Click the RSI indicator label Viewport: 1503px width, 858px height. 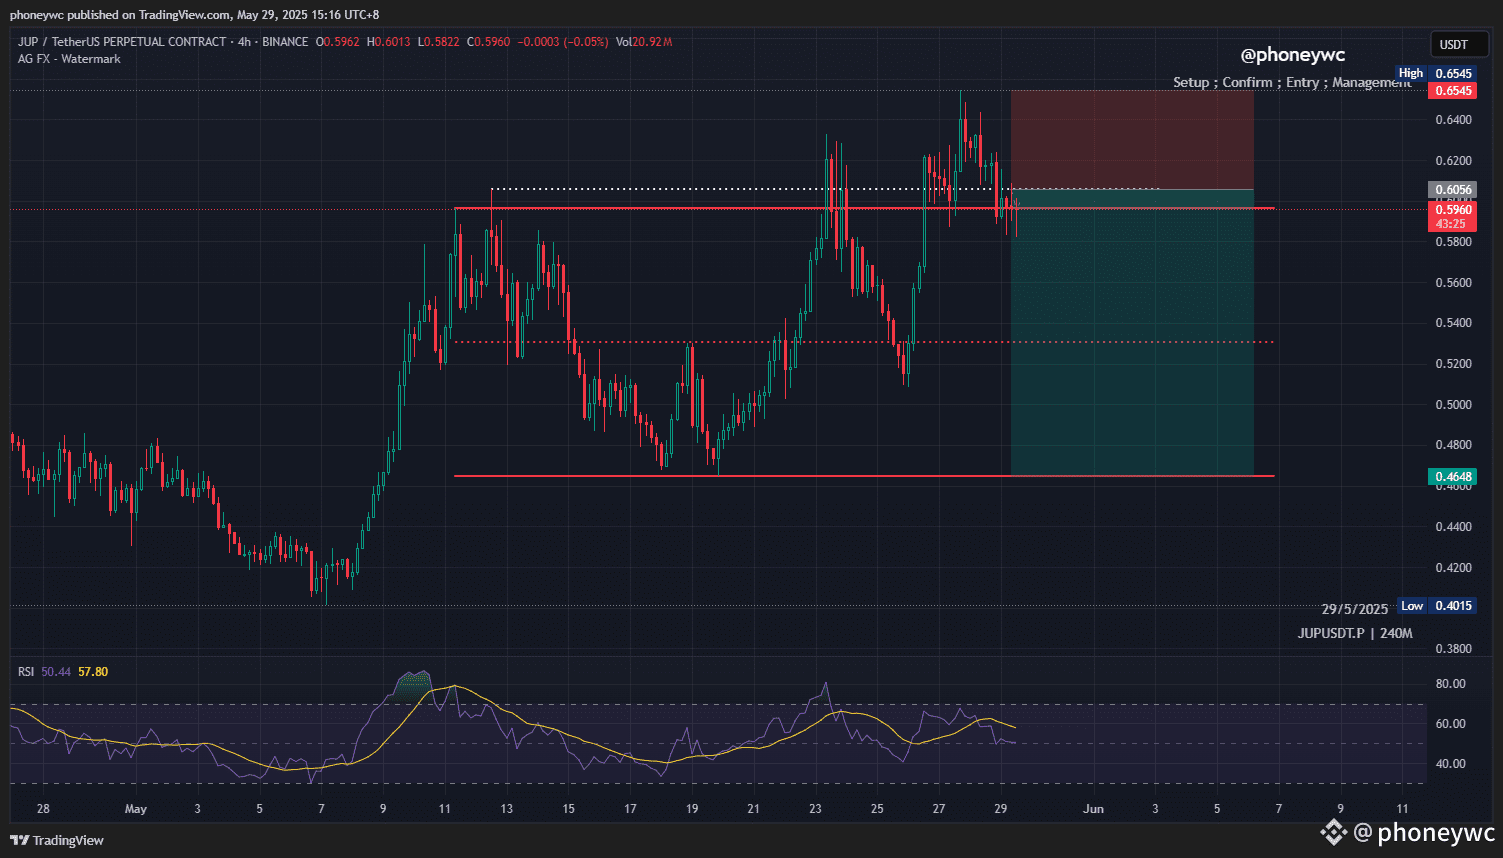coord(26,672)
